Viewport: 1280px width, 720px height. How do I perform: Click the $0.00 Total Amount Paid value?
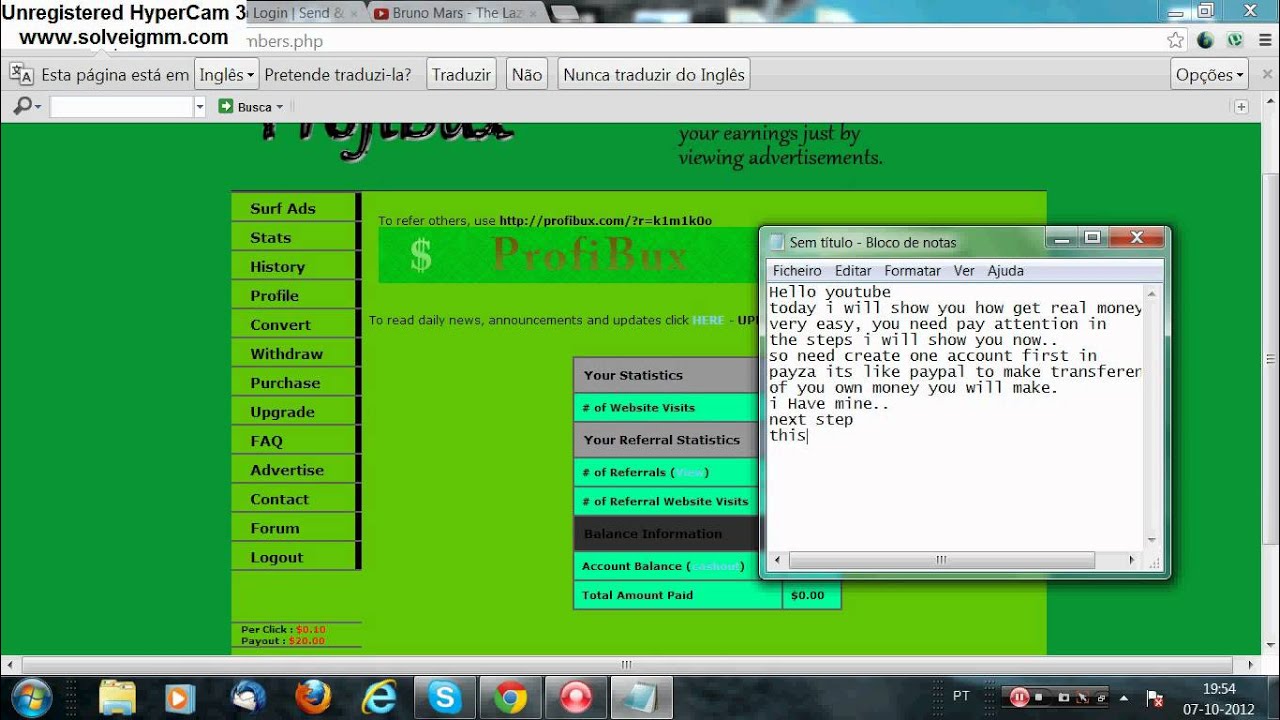[807, 595]
